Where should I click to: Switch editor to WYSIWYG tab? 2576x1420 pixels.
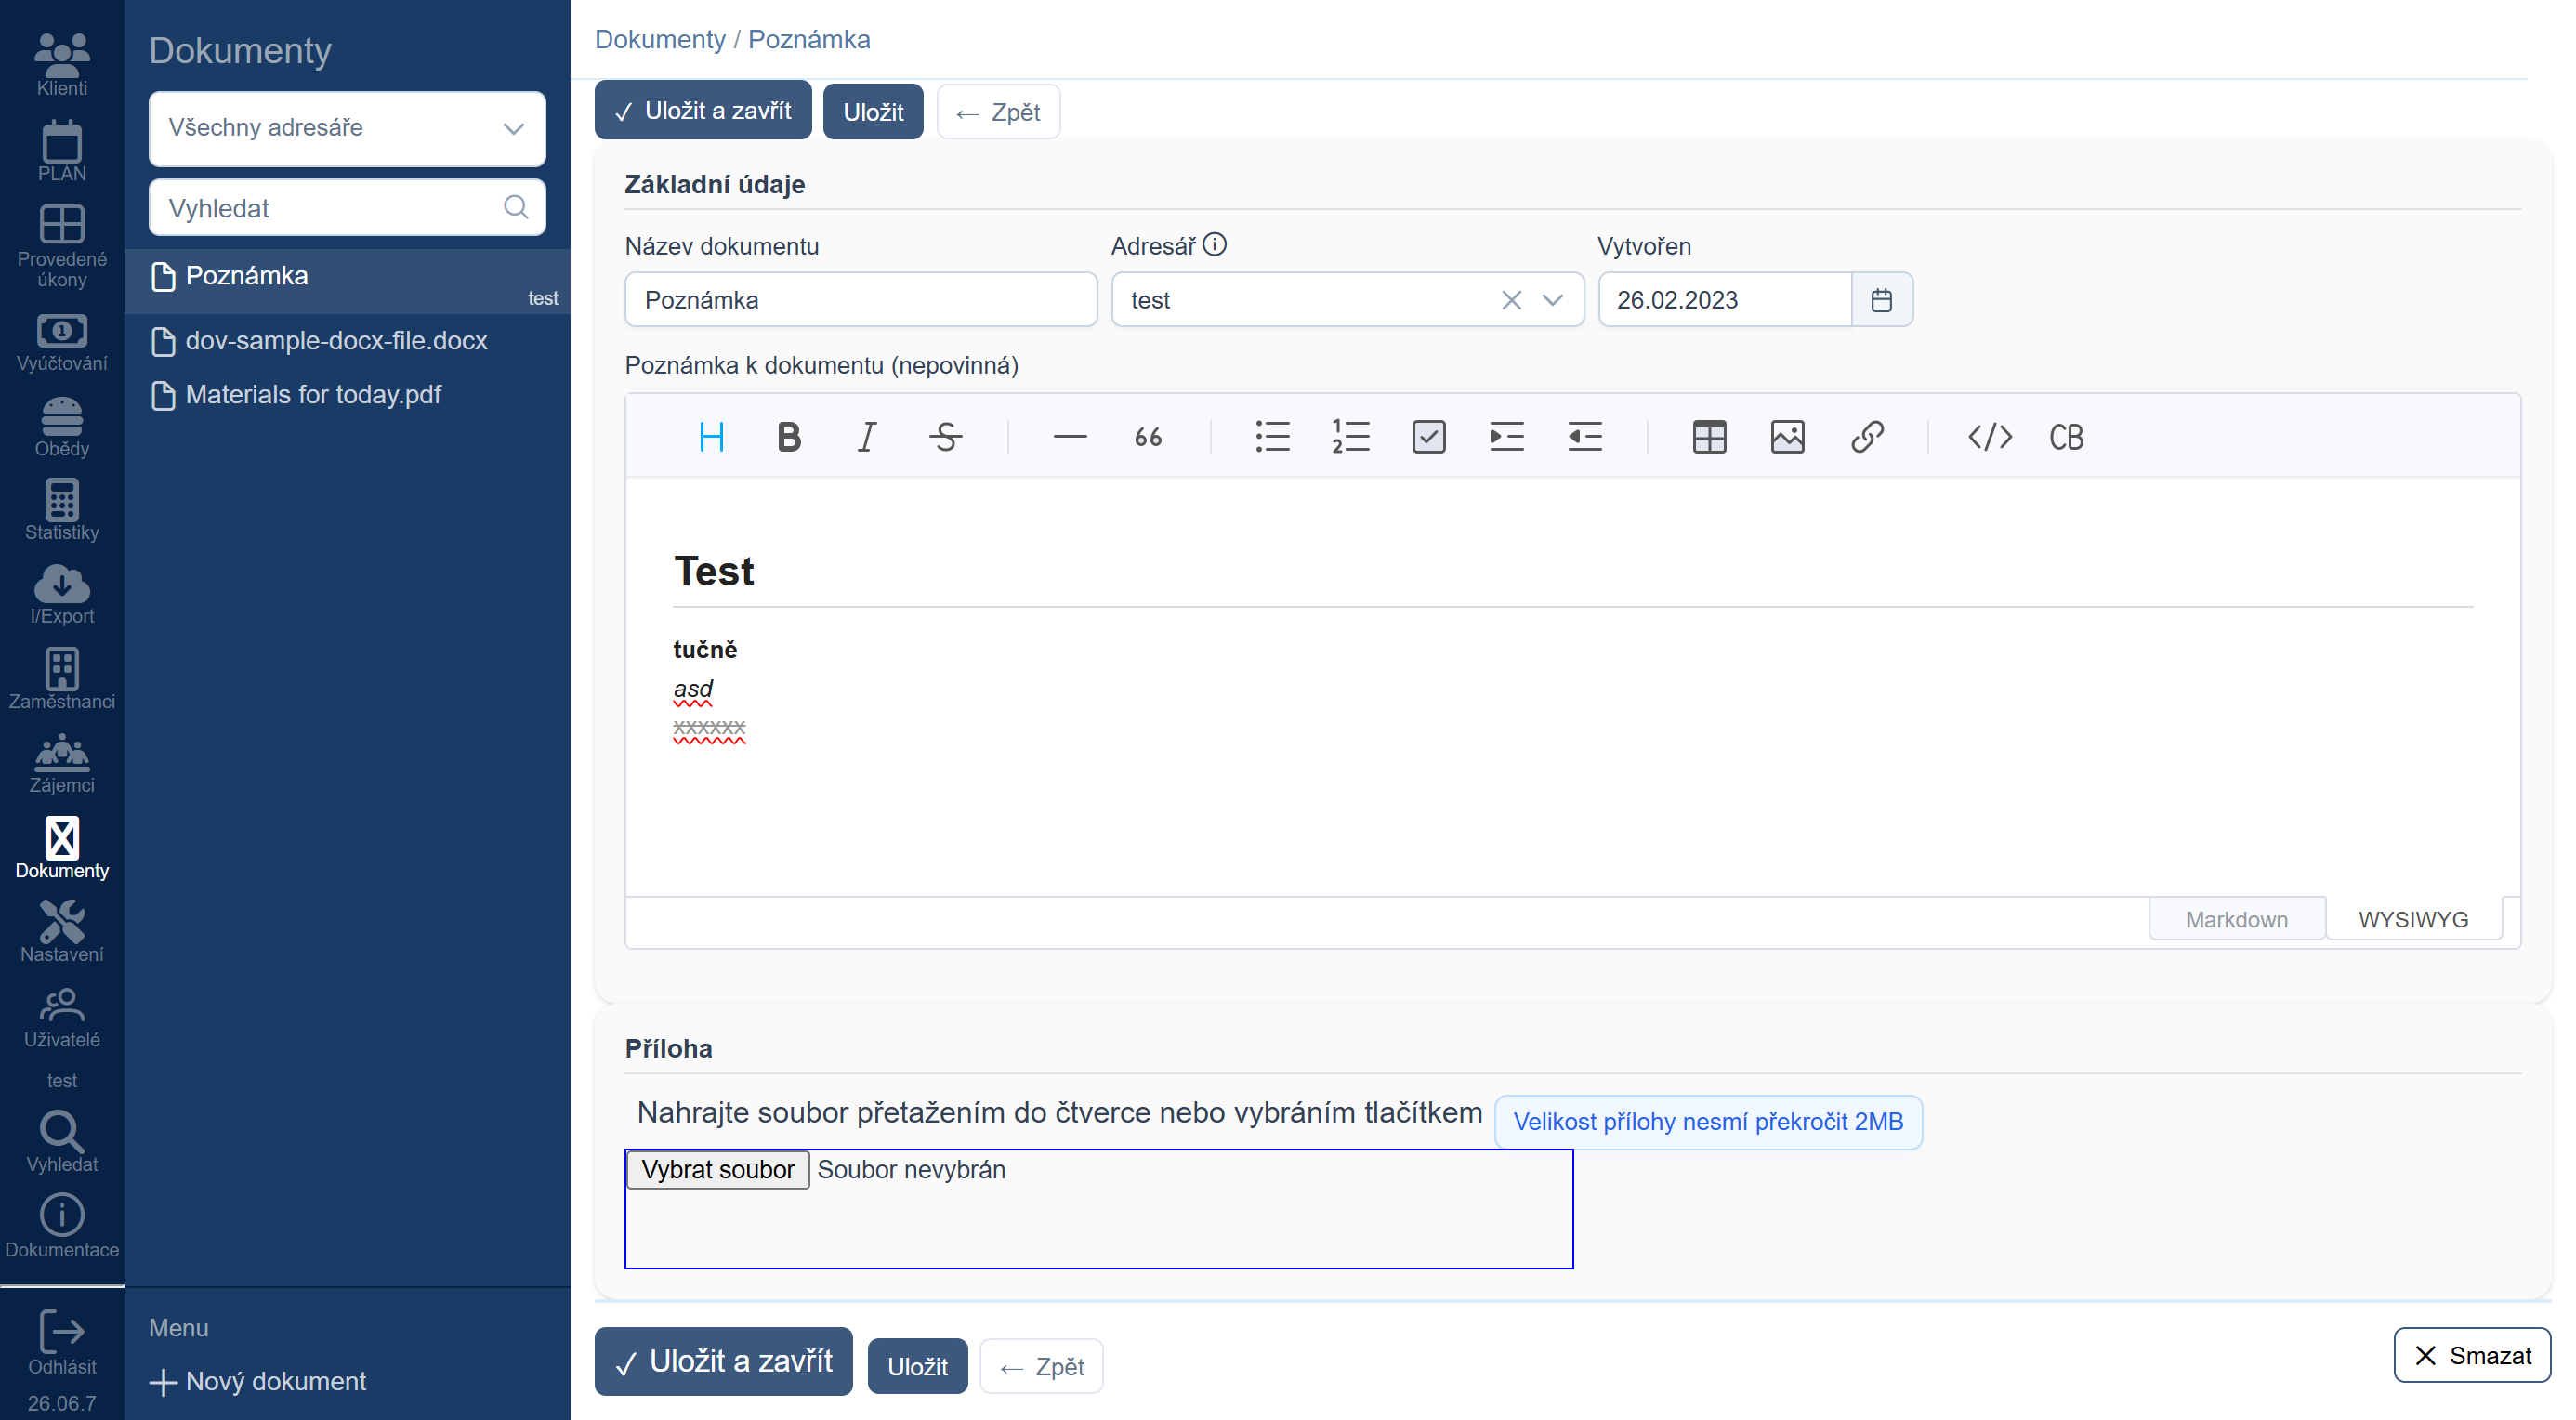[2414, 919]
